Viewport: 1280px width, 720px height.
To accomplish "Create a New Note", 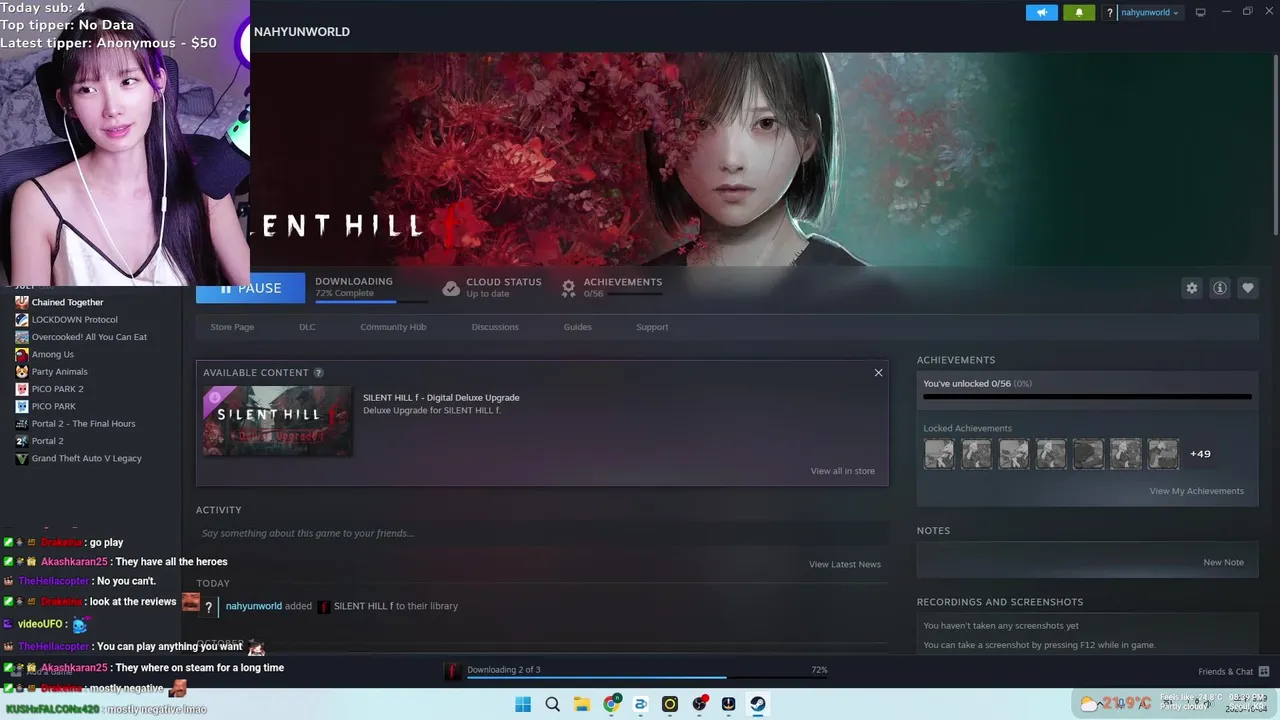I will point(1223,562).
